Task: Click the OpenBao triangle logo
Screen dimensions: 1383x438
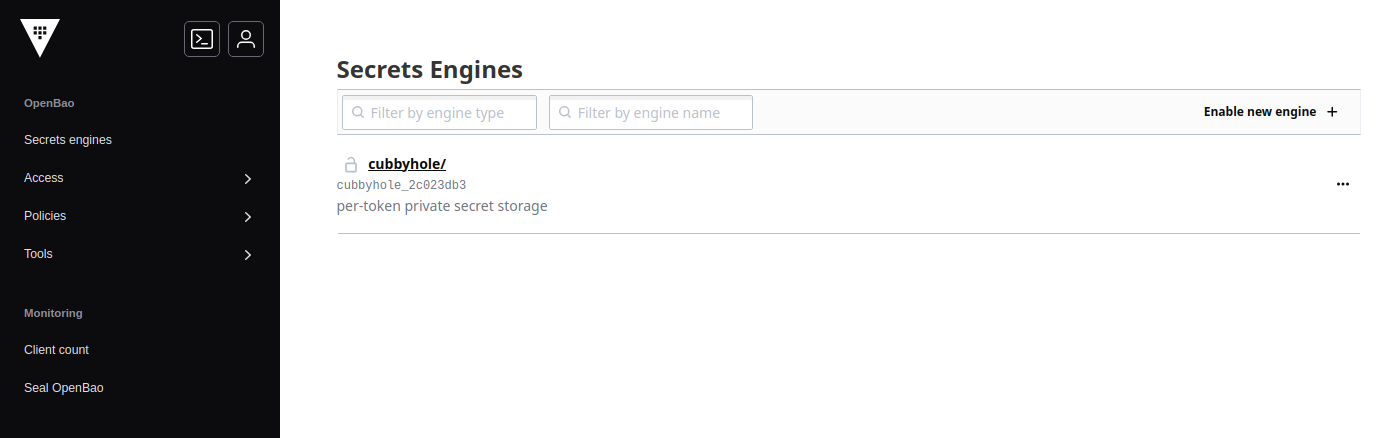Action: tap(40, 37)
